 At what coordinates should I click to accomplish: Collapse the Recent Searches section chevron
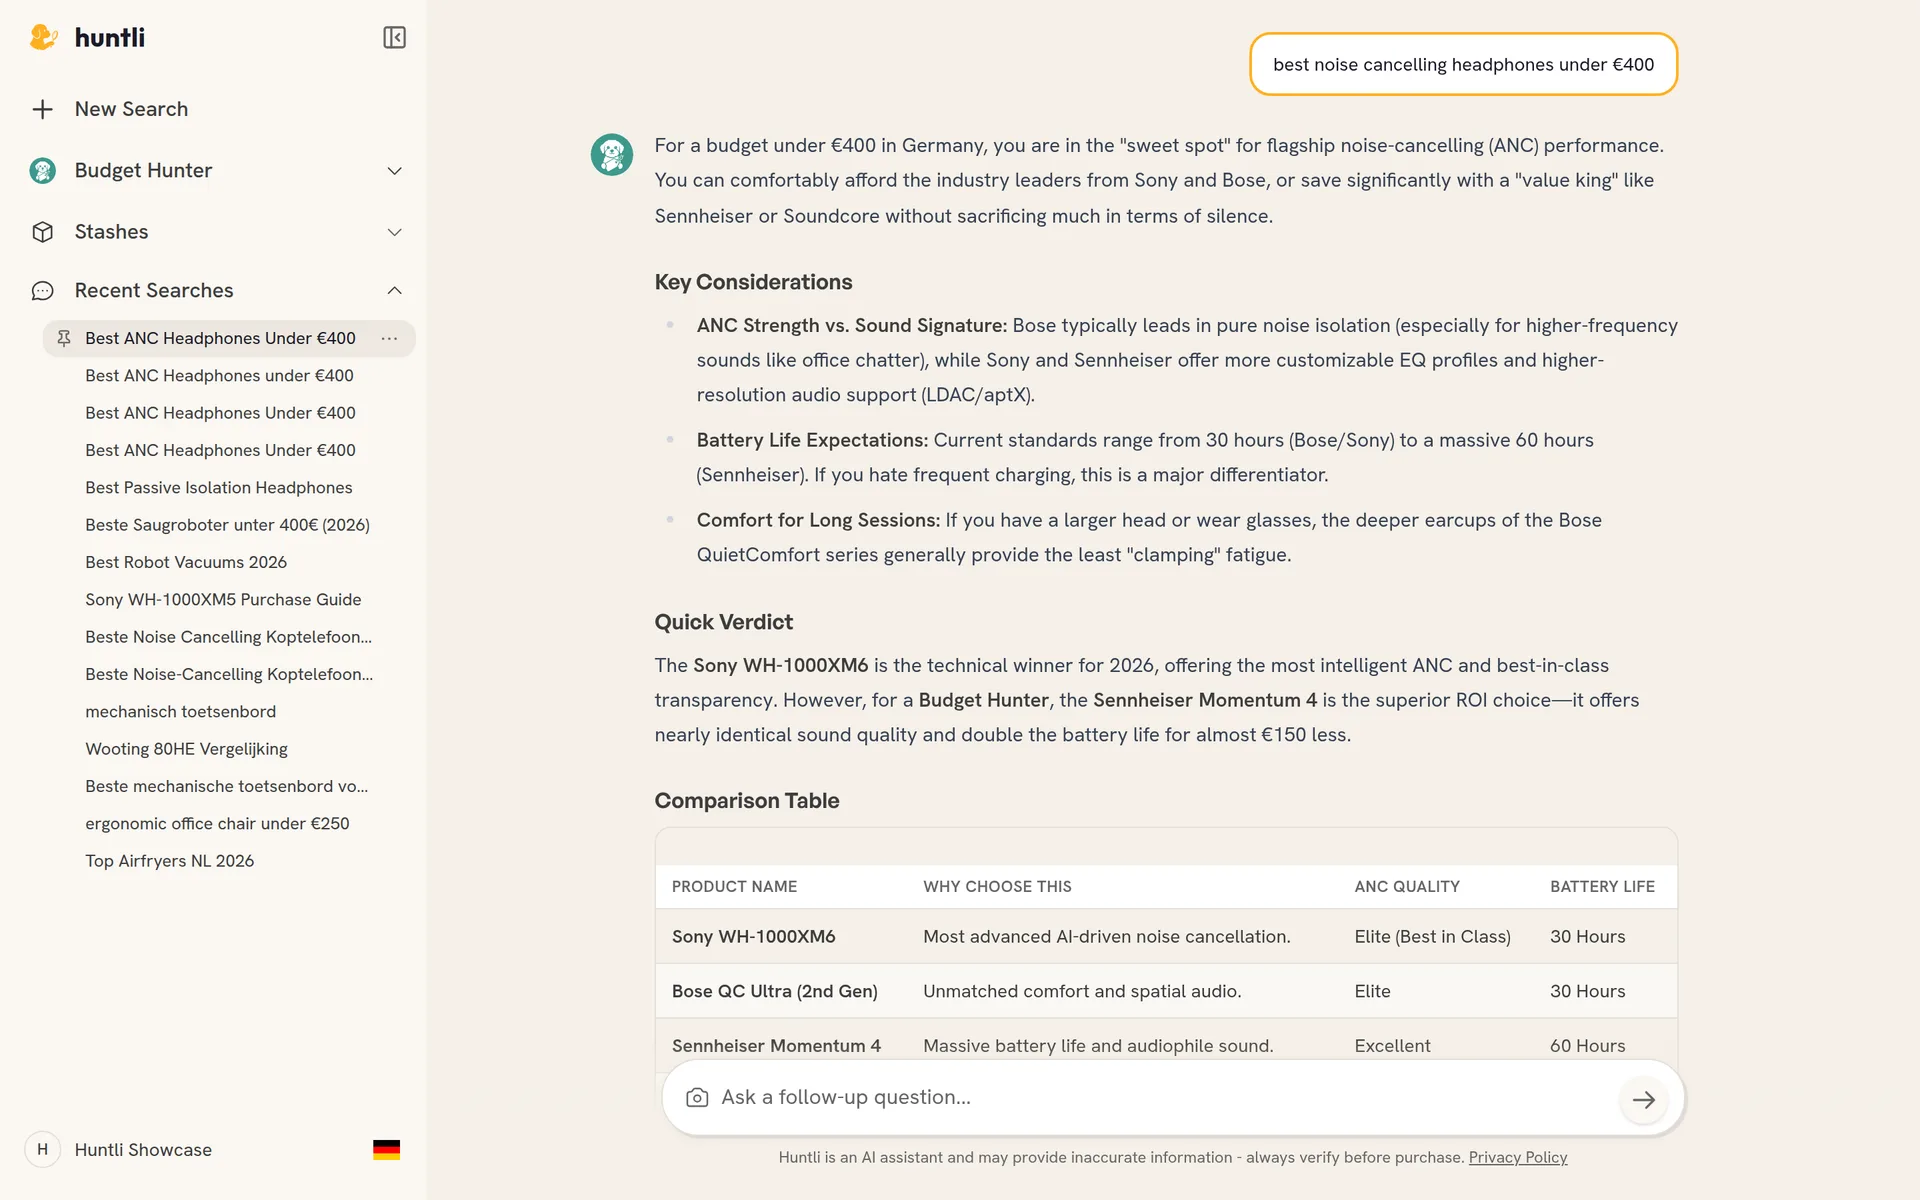(x=395, y=290)
